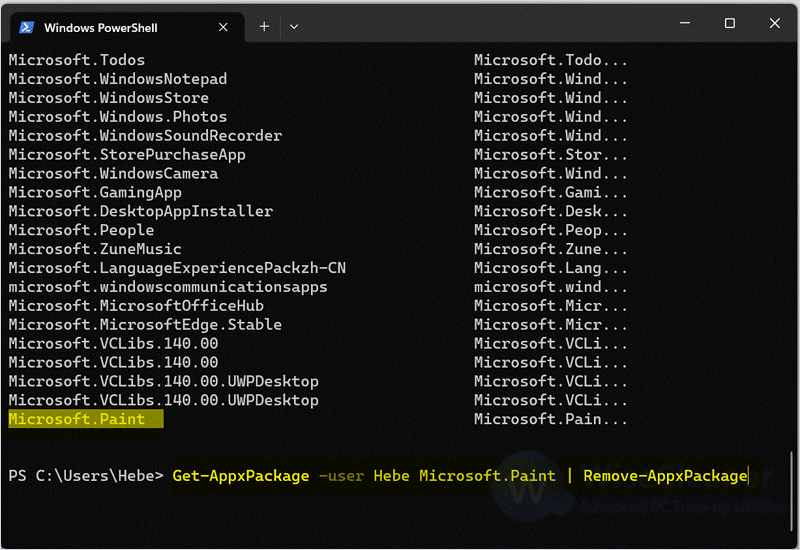Click microsoft.windowscommunicationsapps line
The image size is (800, 550).
168,287
